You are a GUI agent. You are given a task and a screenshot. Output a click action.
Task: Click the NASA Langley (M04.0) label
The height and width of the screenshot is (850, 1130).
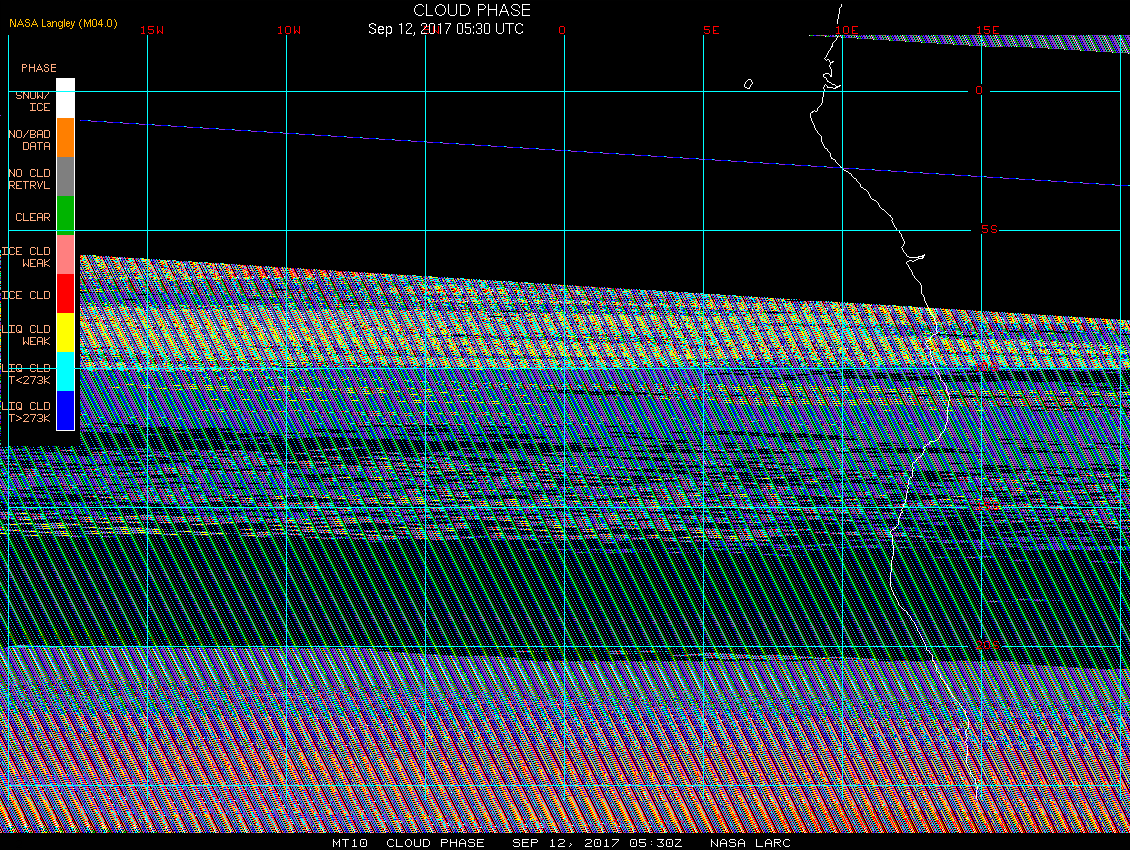point(63,23)
